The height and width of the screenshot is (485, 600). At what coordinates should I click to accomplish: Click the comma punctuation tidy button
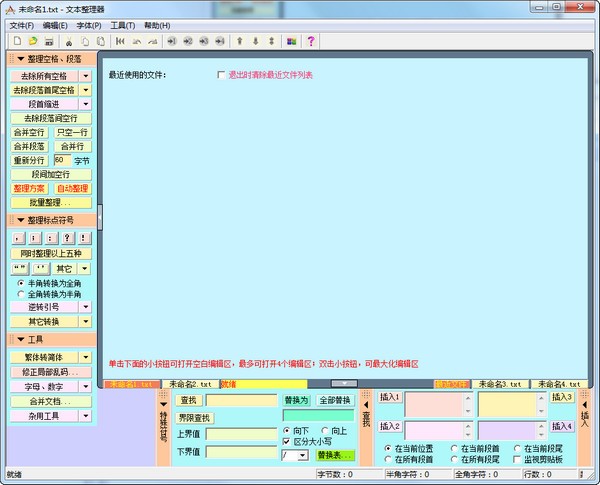tap(19, 238)
